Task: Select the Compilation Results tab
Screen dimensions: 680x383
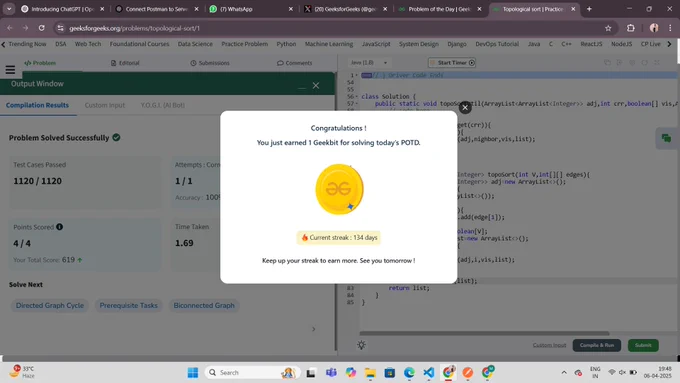Action: [x=37, y=105]
